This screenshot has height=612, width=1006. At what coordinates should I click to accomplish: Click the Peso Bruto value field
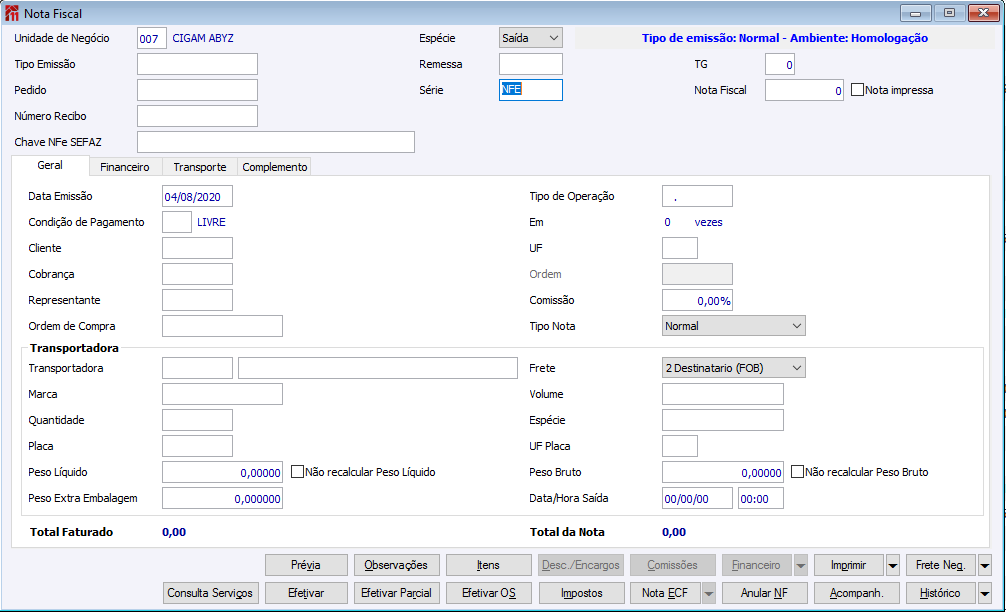[x=722, y=472]
